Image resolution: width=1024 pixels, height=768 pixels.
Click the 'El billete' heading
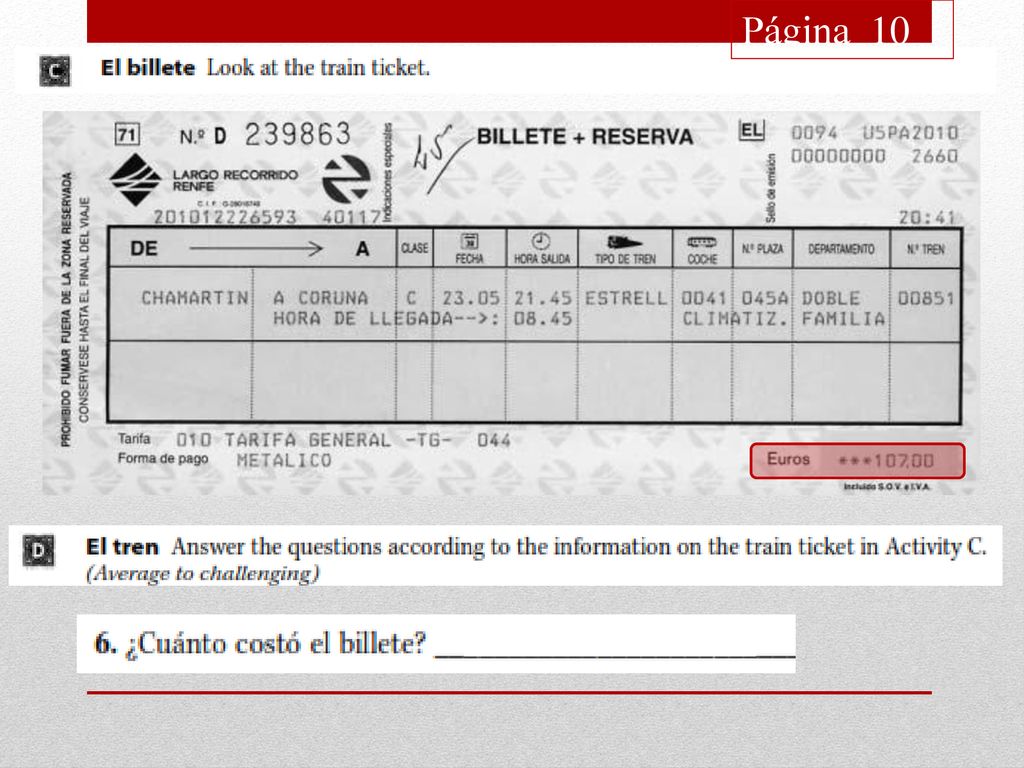point(148,68)
